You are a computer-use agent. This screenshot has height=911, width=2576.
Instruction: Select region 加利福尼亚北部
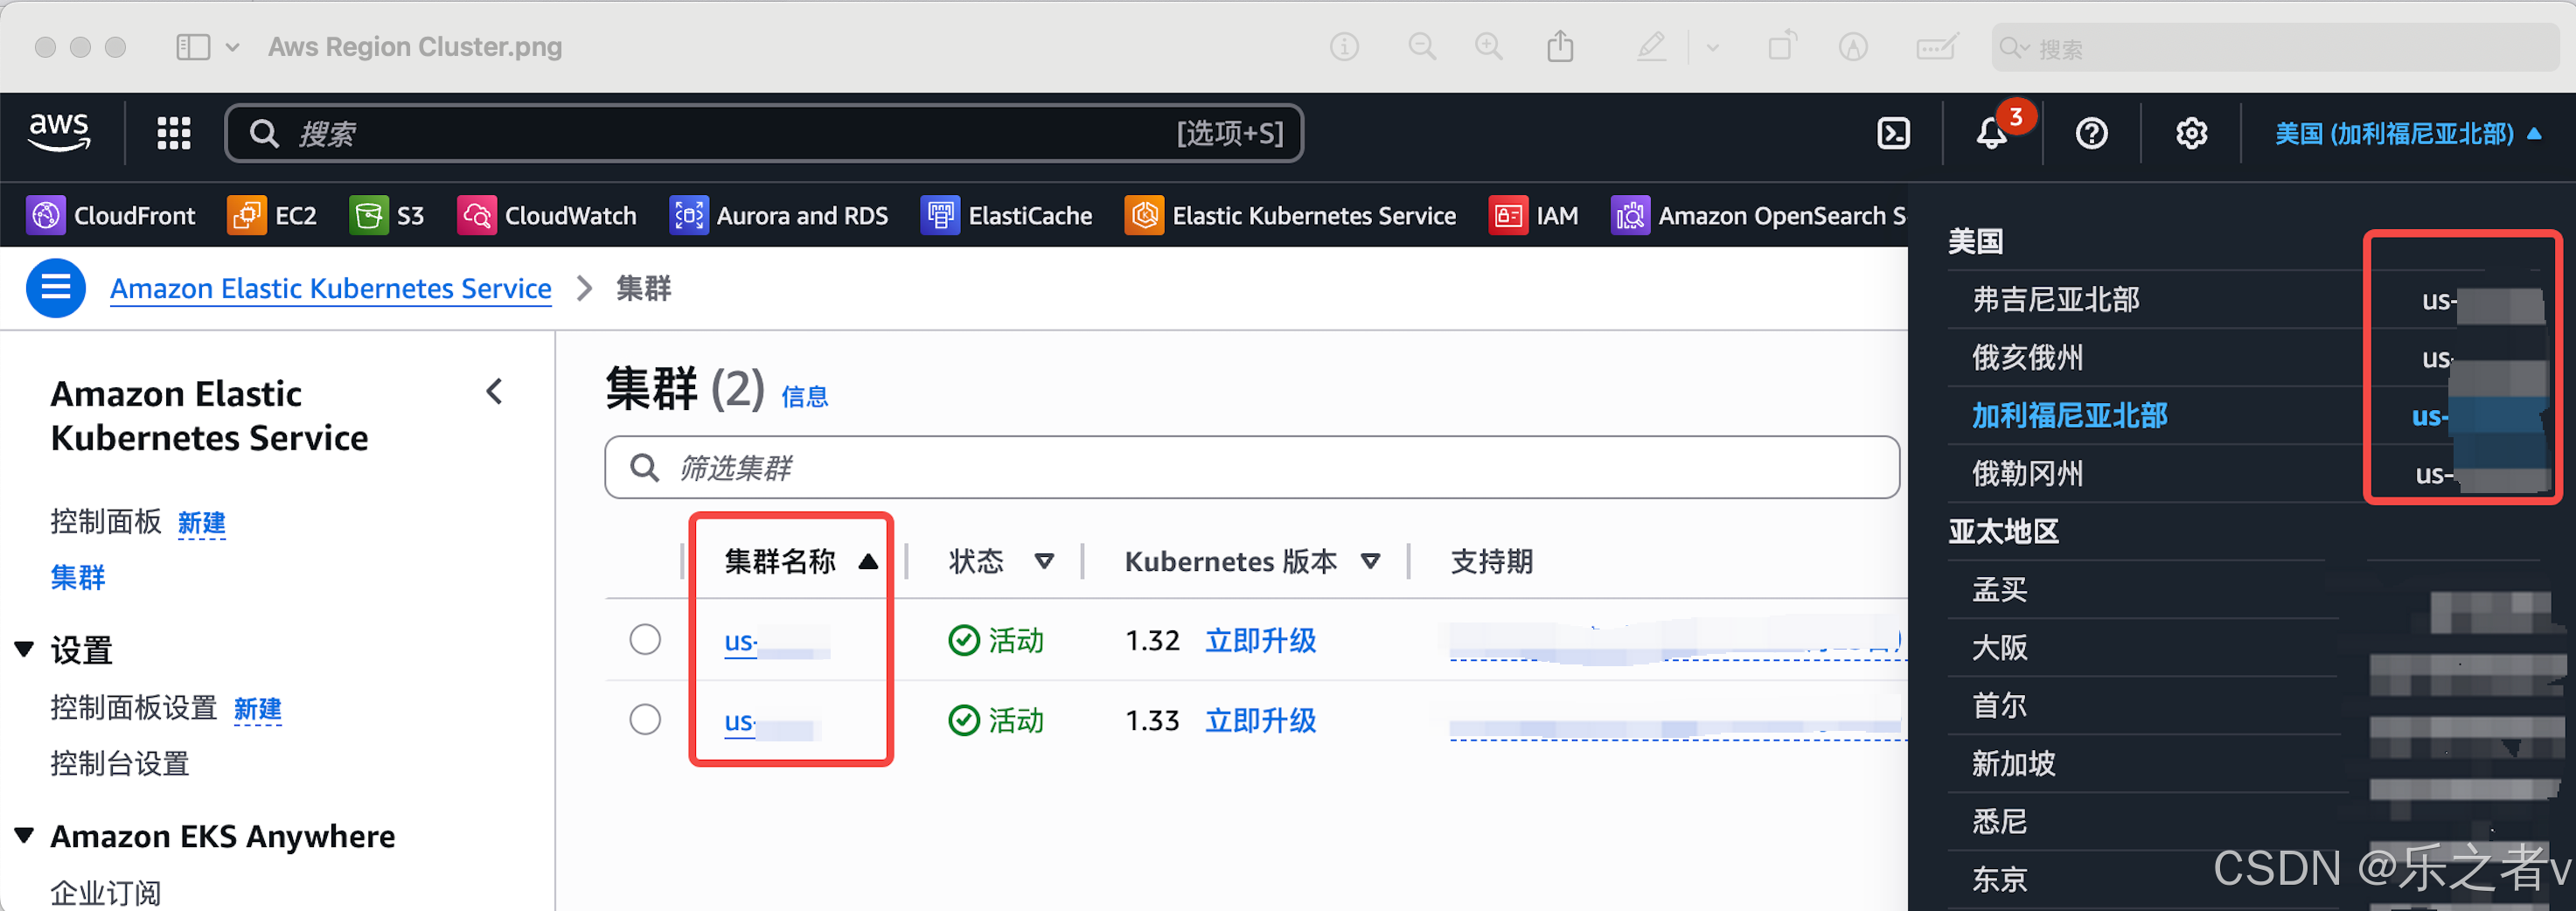(x=2069, y=415)
